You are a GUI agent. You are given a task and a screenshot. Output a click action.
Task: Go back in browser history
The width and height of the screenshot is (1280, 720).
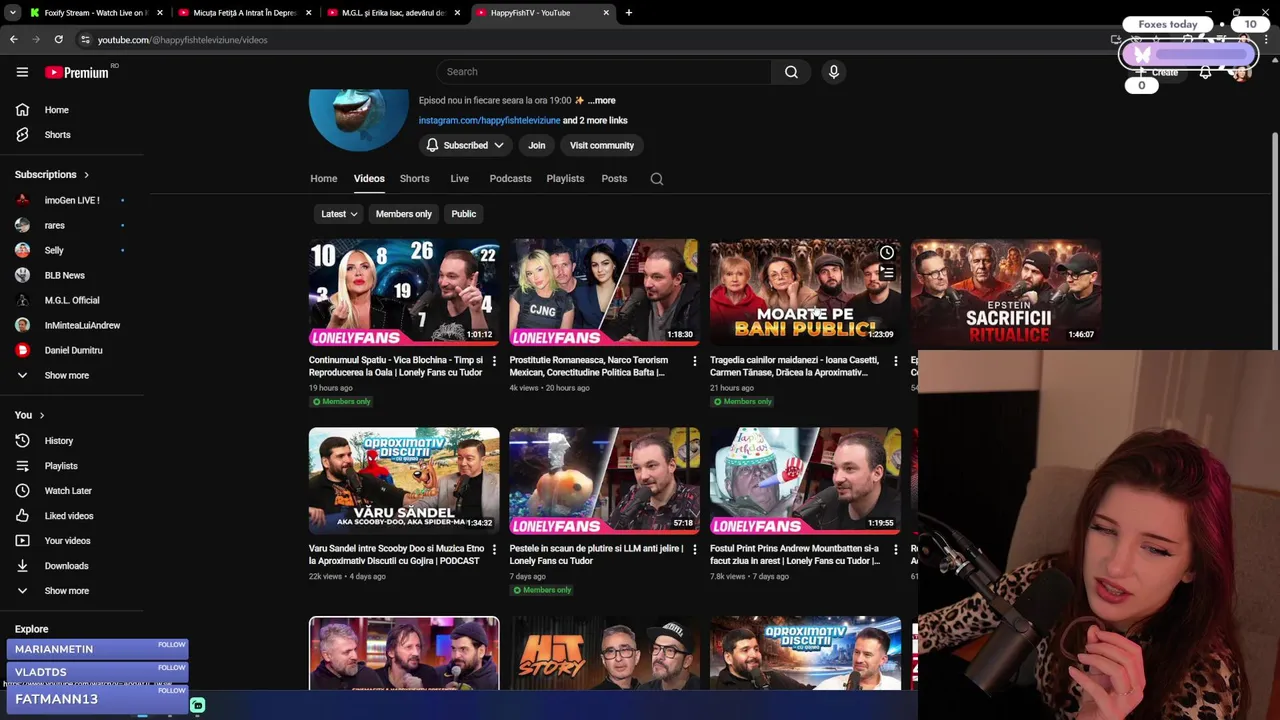tap(13, 40)
